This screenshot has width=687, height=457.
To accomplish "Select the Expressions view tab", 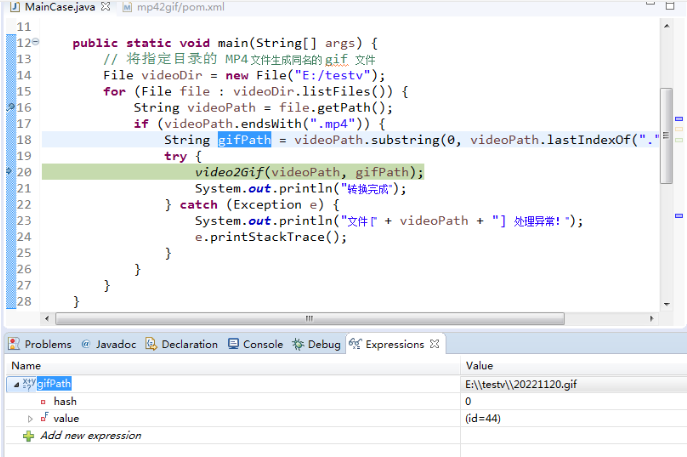I will tap(394, 344).
